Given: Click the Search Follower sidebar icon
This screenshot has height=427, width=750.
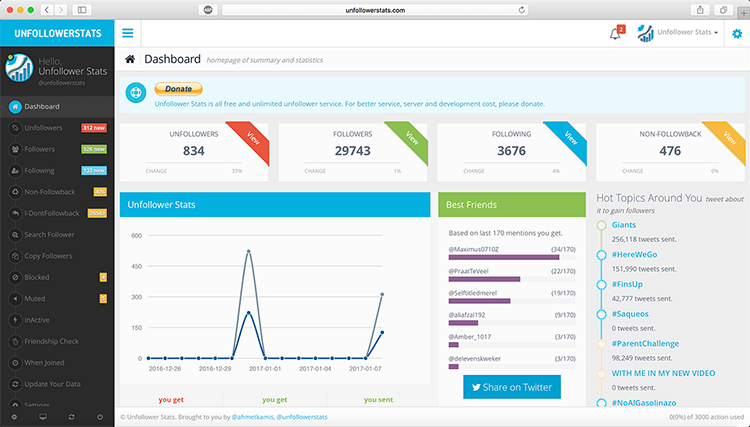Looking at the screenshot, I should tap(14, 234).
